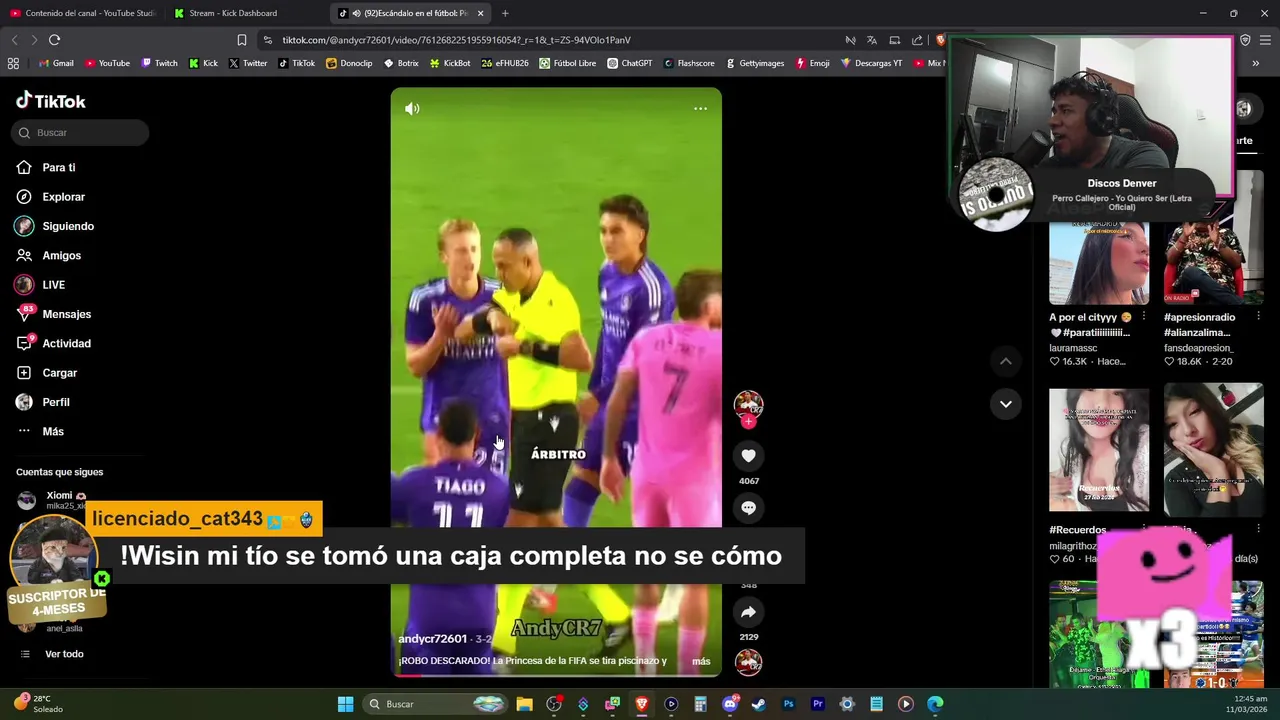Open the Gmail bookmark

[56, 63]
